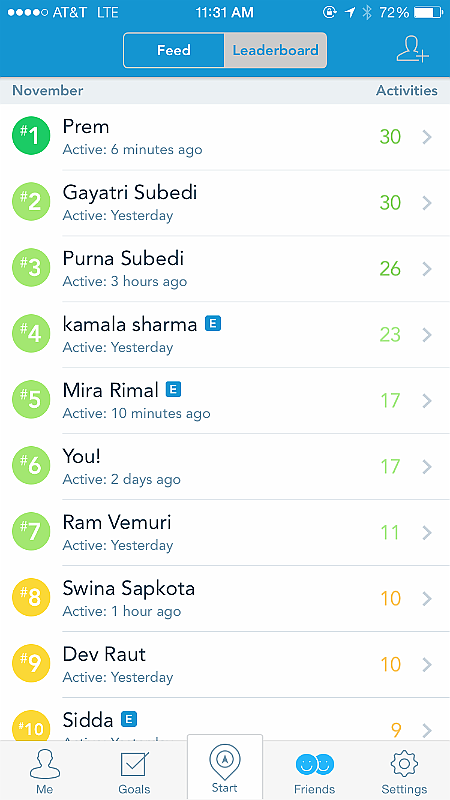Tap the Activities column header
Viewport: 450px width, 800px height.
pyautogui.click(x=407, y=91)
